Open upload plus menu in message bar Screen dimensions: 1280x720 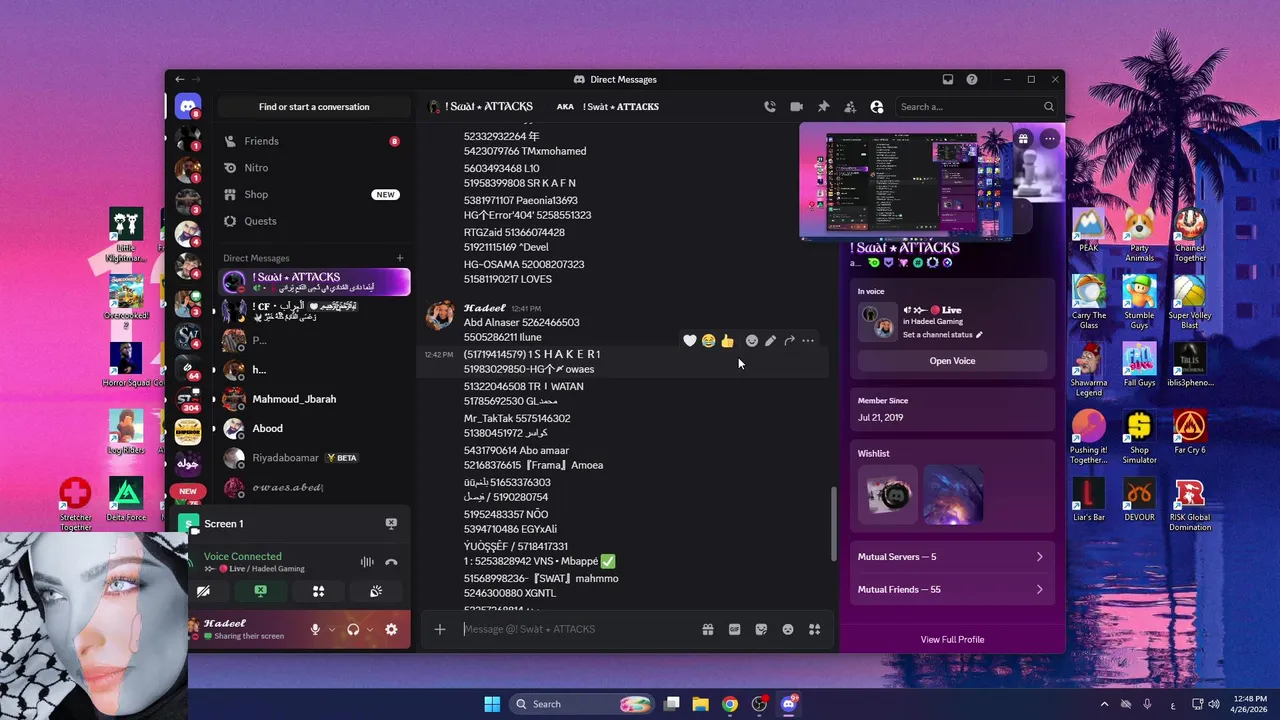tap(439, 629)
